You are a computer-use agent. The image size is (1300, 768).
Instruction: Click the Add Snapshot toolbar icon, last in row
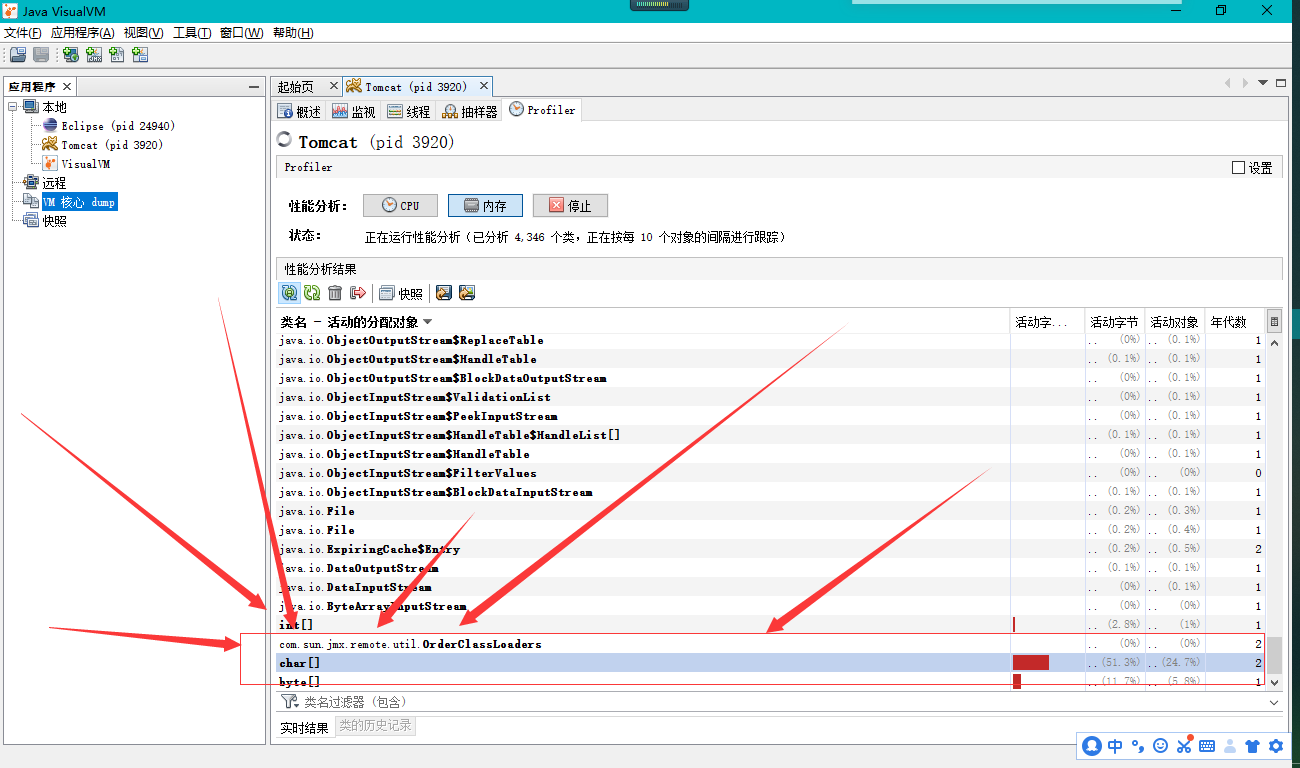(140, 55)
